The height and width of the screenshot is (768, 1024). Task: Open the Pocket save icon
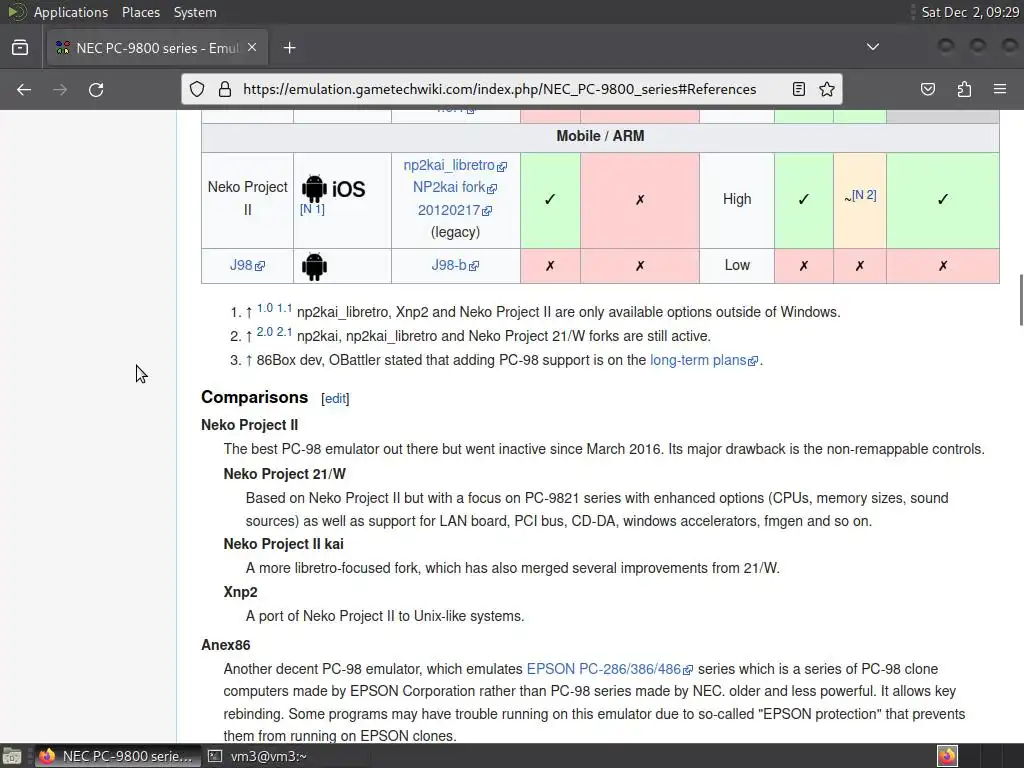(927, 89)
